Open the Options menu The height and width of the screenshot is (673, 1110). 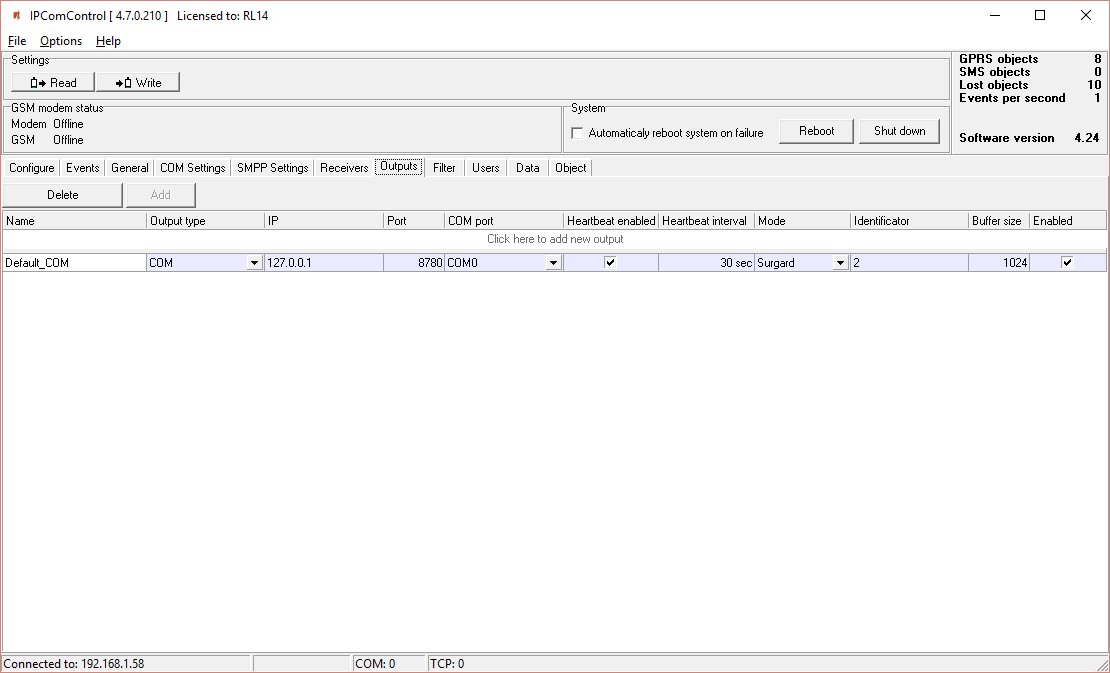[x=61, y=41]
